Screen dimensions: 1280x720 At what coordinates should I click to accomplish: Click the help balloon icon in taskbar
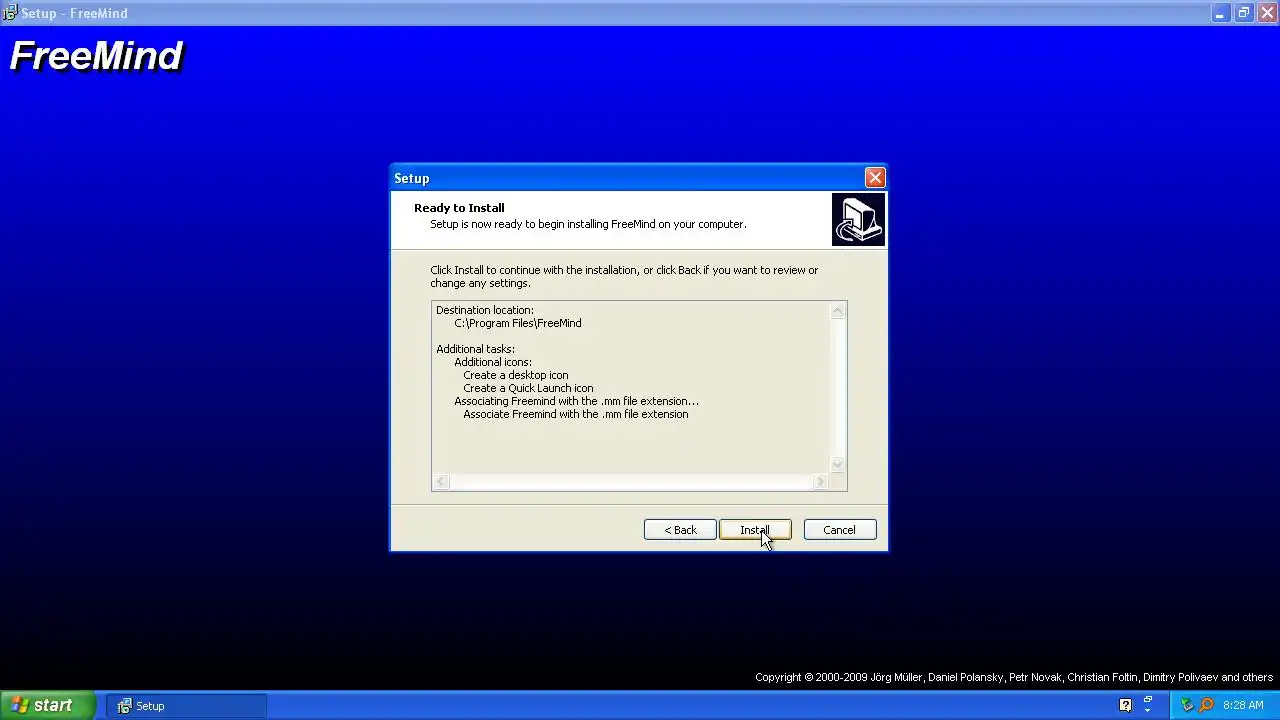(x=1125, y=706)
